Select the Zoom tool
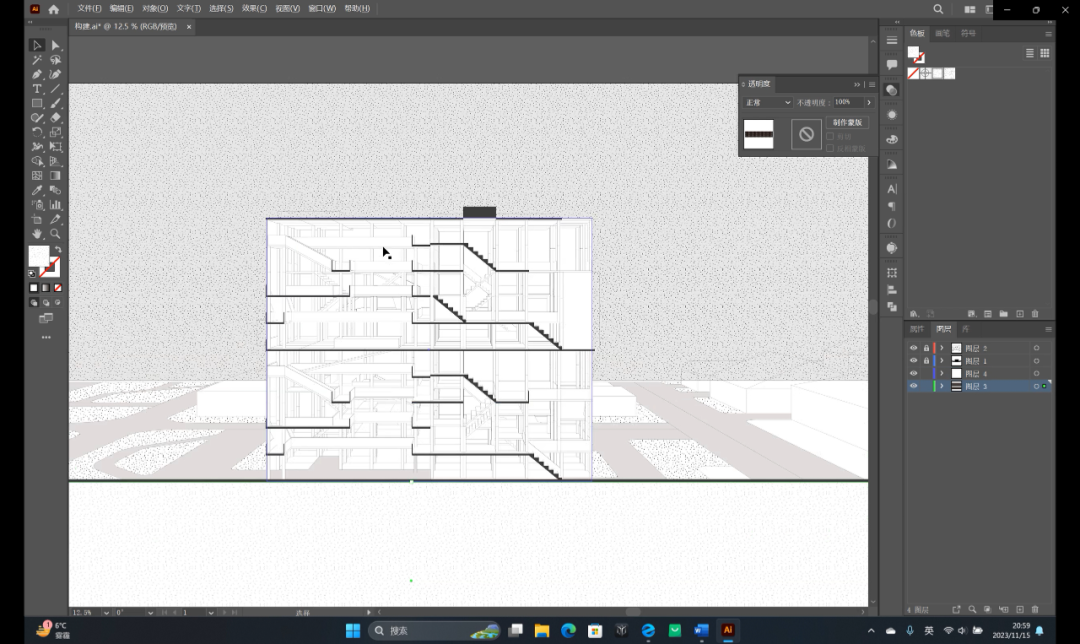Viewport: 1080px width, 644px height. tap(56, 234)
